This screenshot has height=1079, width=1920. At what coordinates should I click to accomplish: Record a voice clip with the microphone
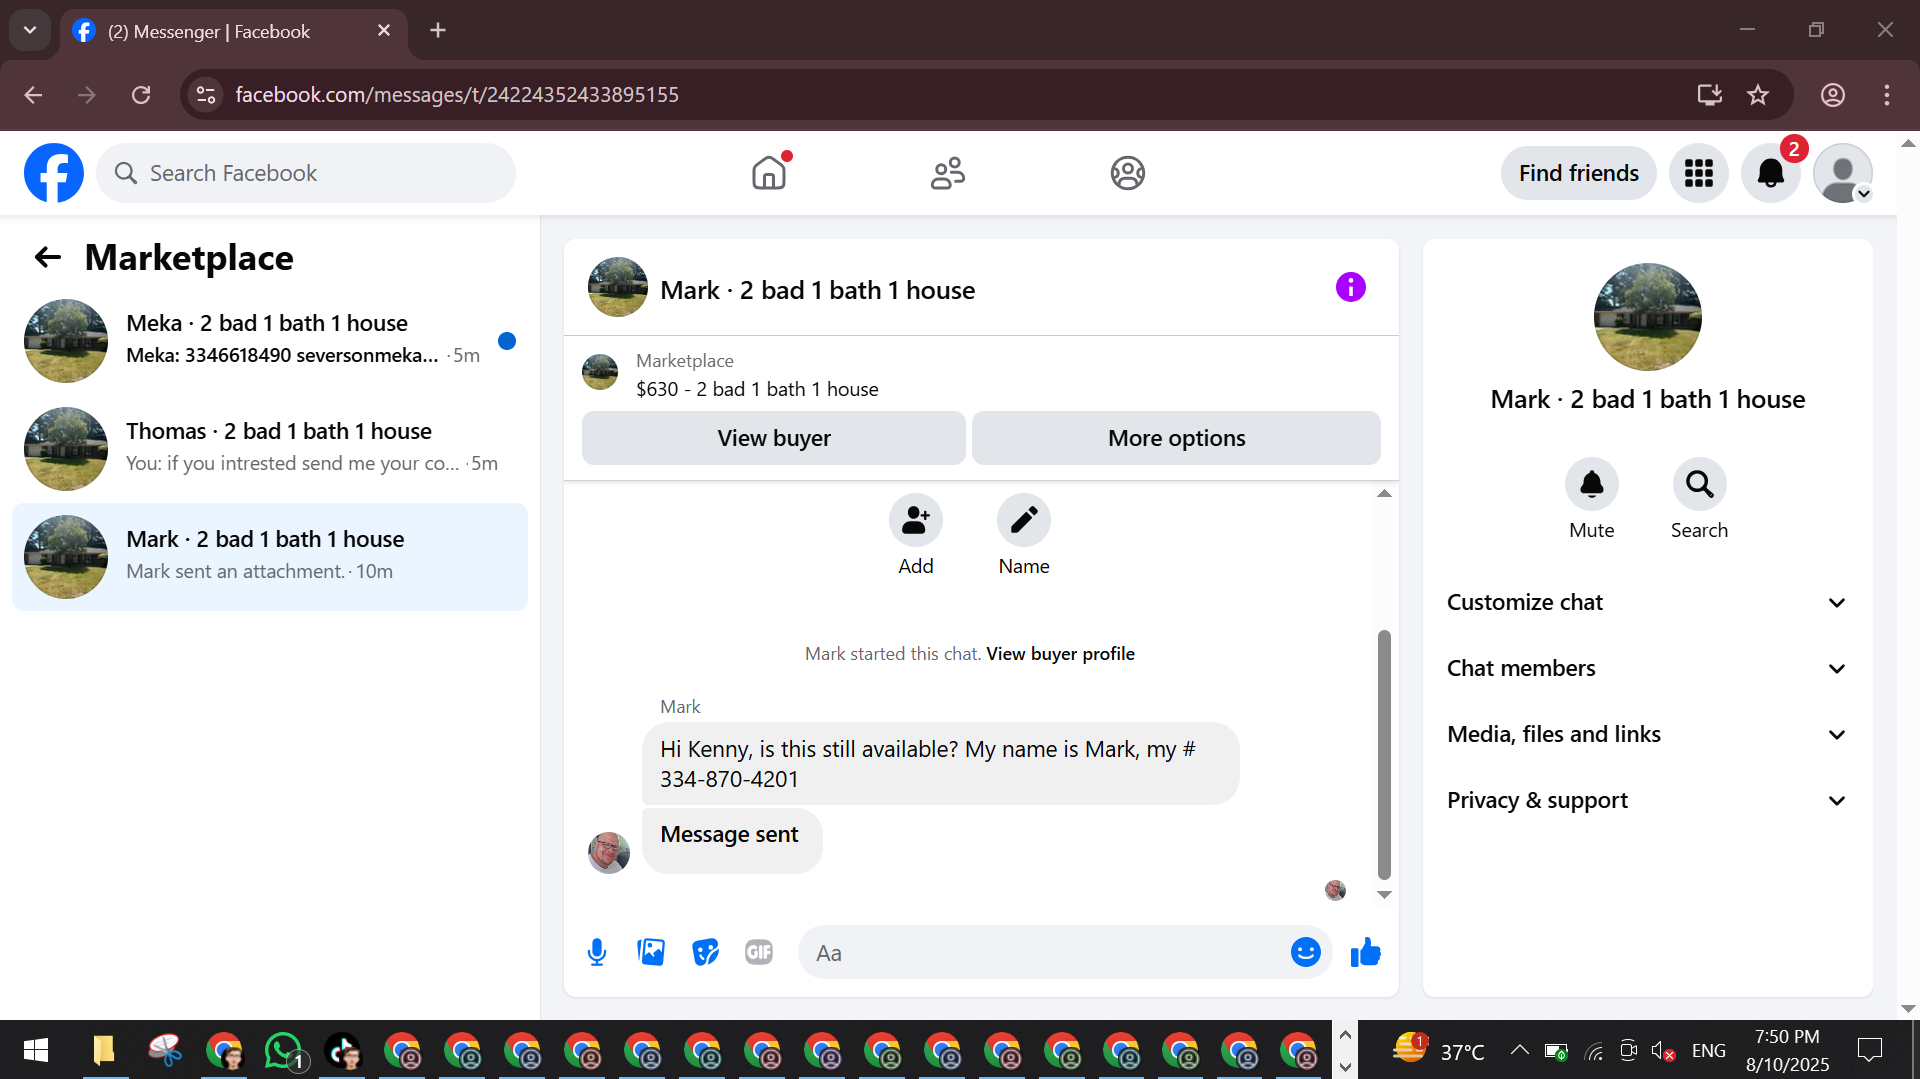(597, 952)
